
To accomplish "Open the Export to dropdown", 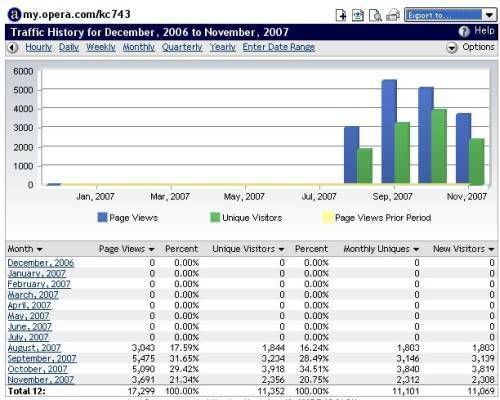I will (x=451, y=15).
